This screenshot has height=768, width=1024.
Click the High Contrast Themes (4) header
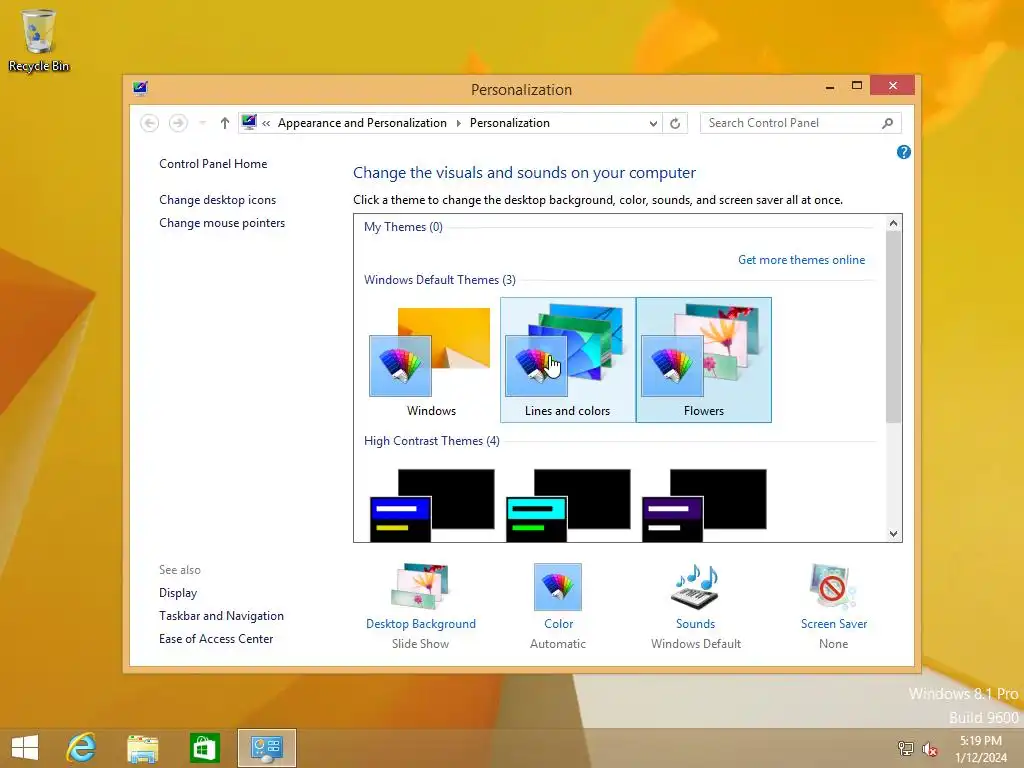point(432,441)
